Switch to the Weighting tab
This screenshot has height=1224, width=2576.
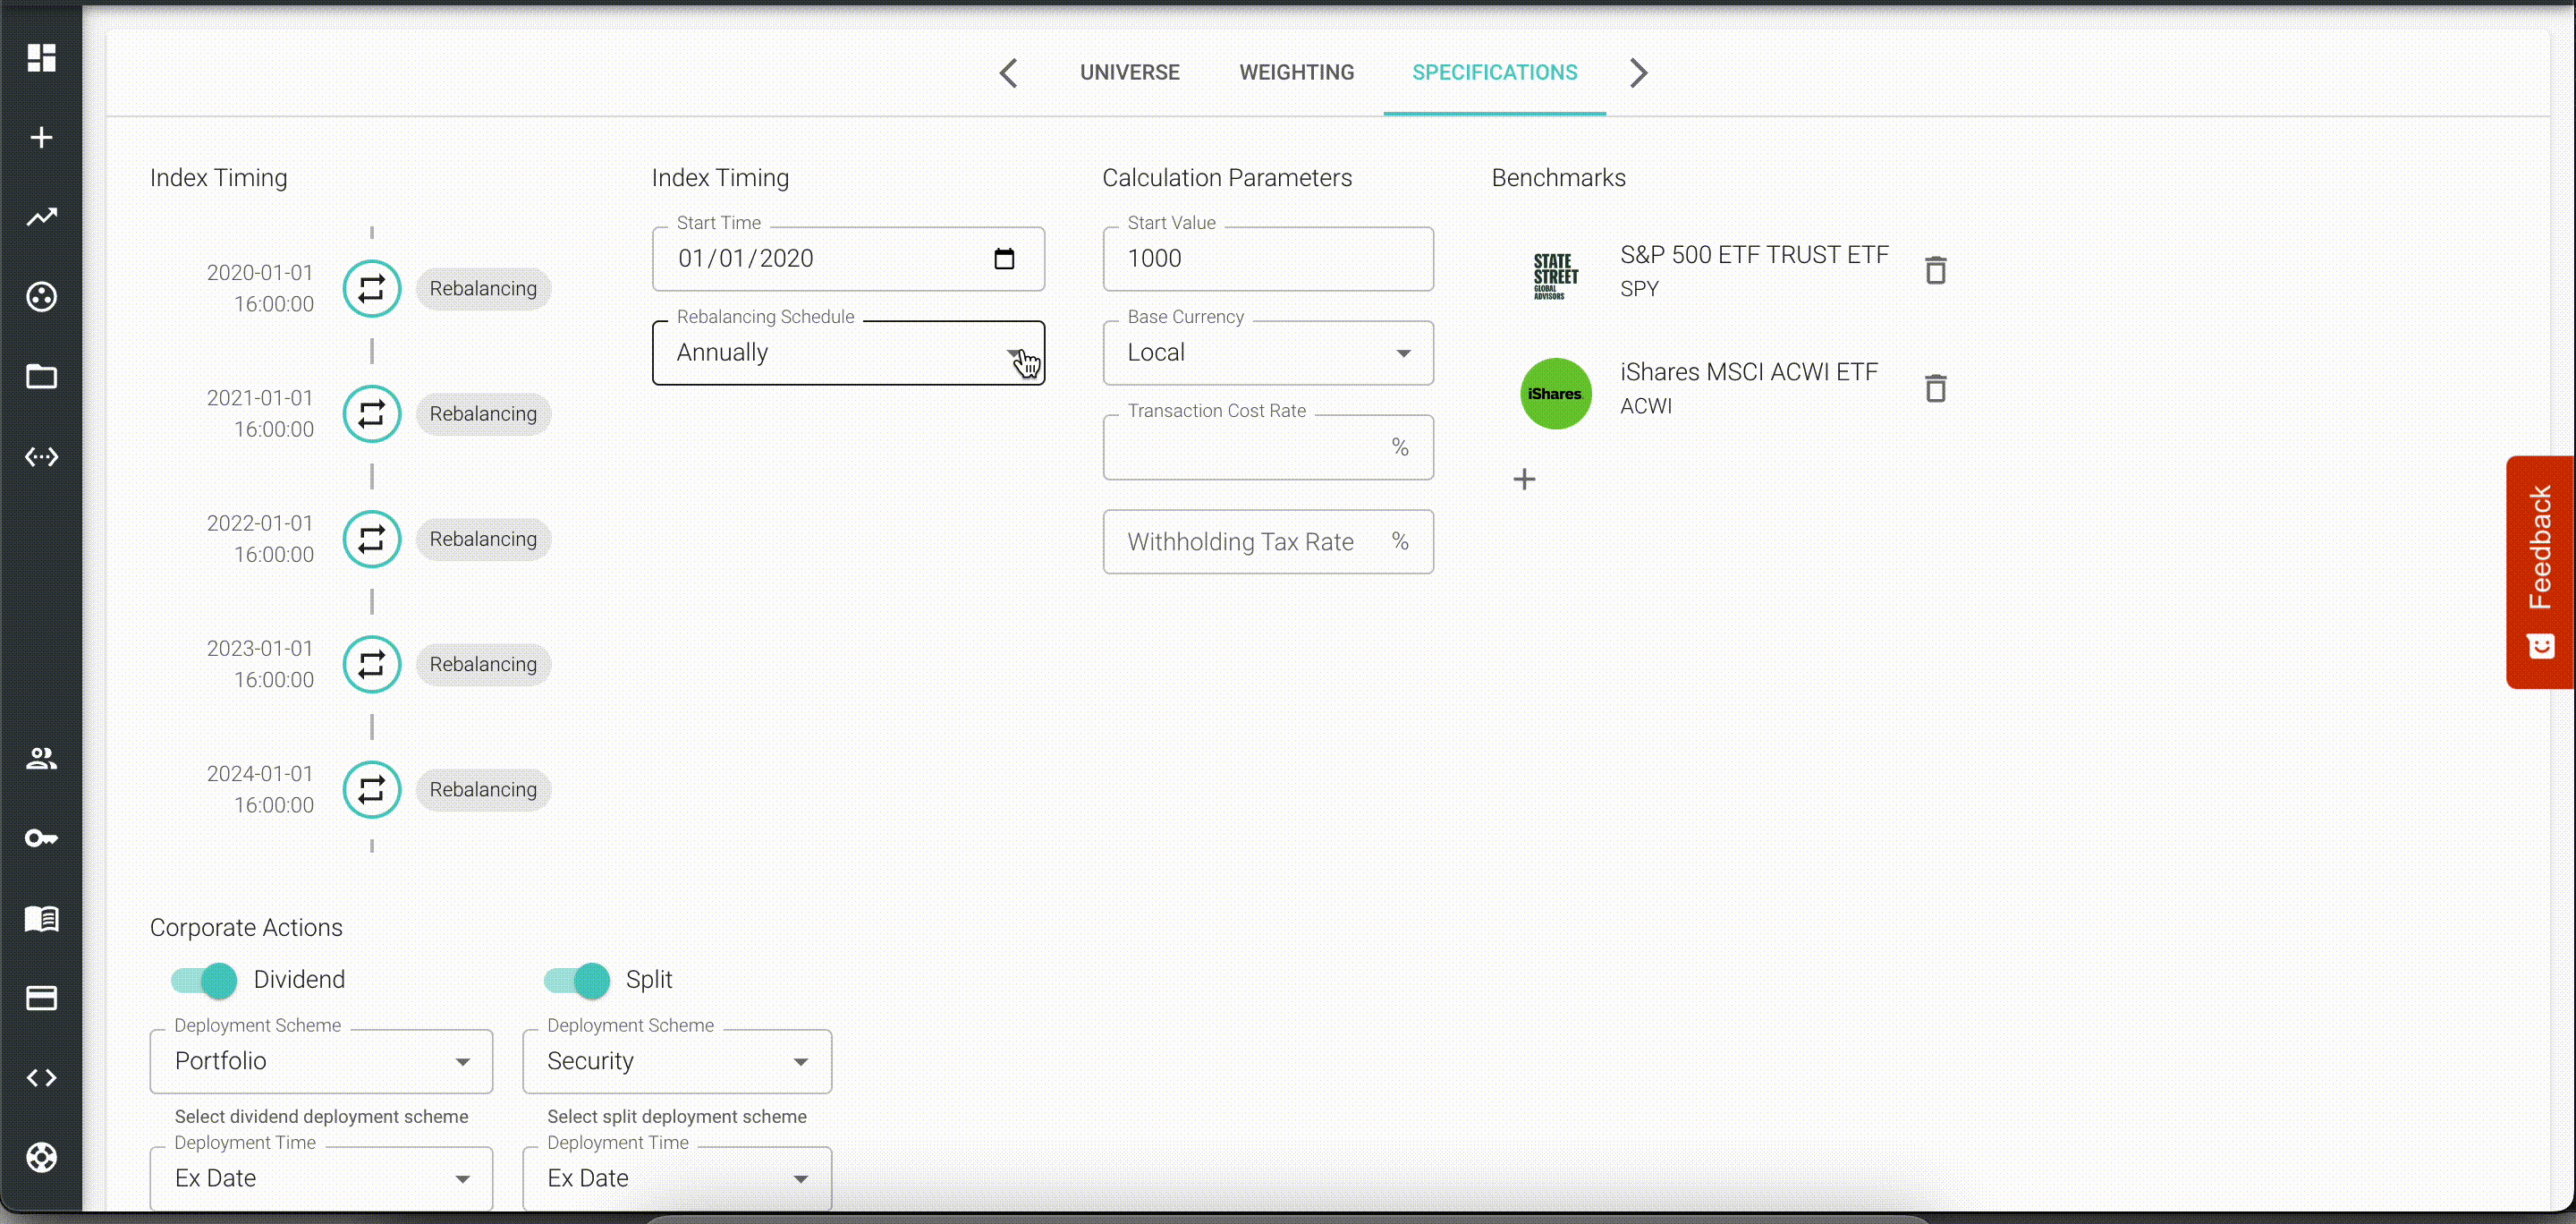pos(1296,72)
